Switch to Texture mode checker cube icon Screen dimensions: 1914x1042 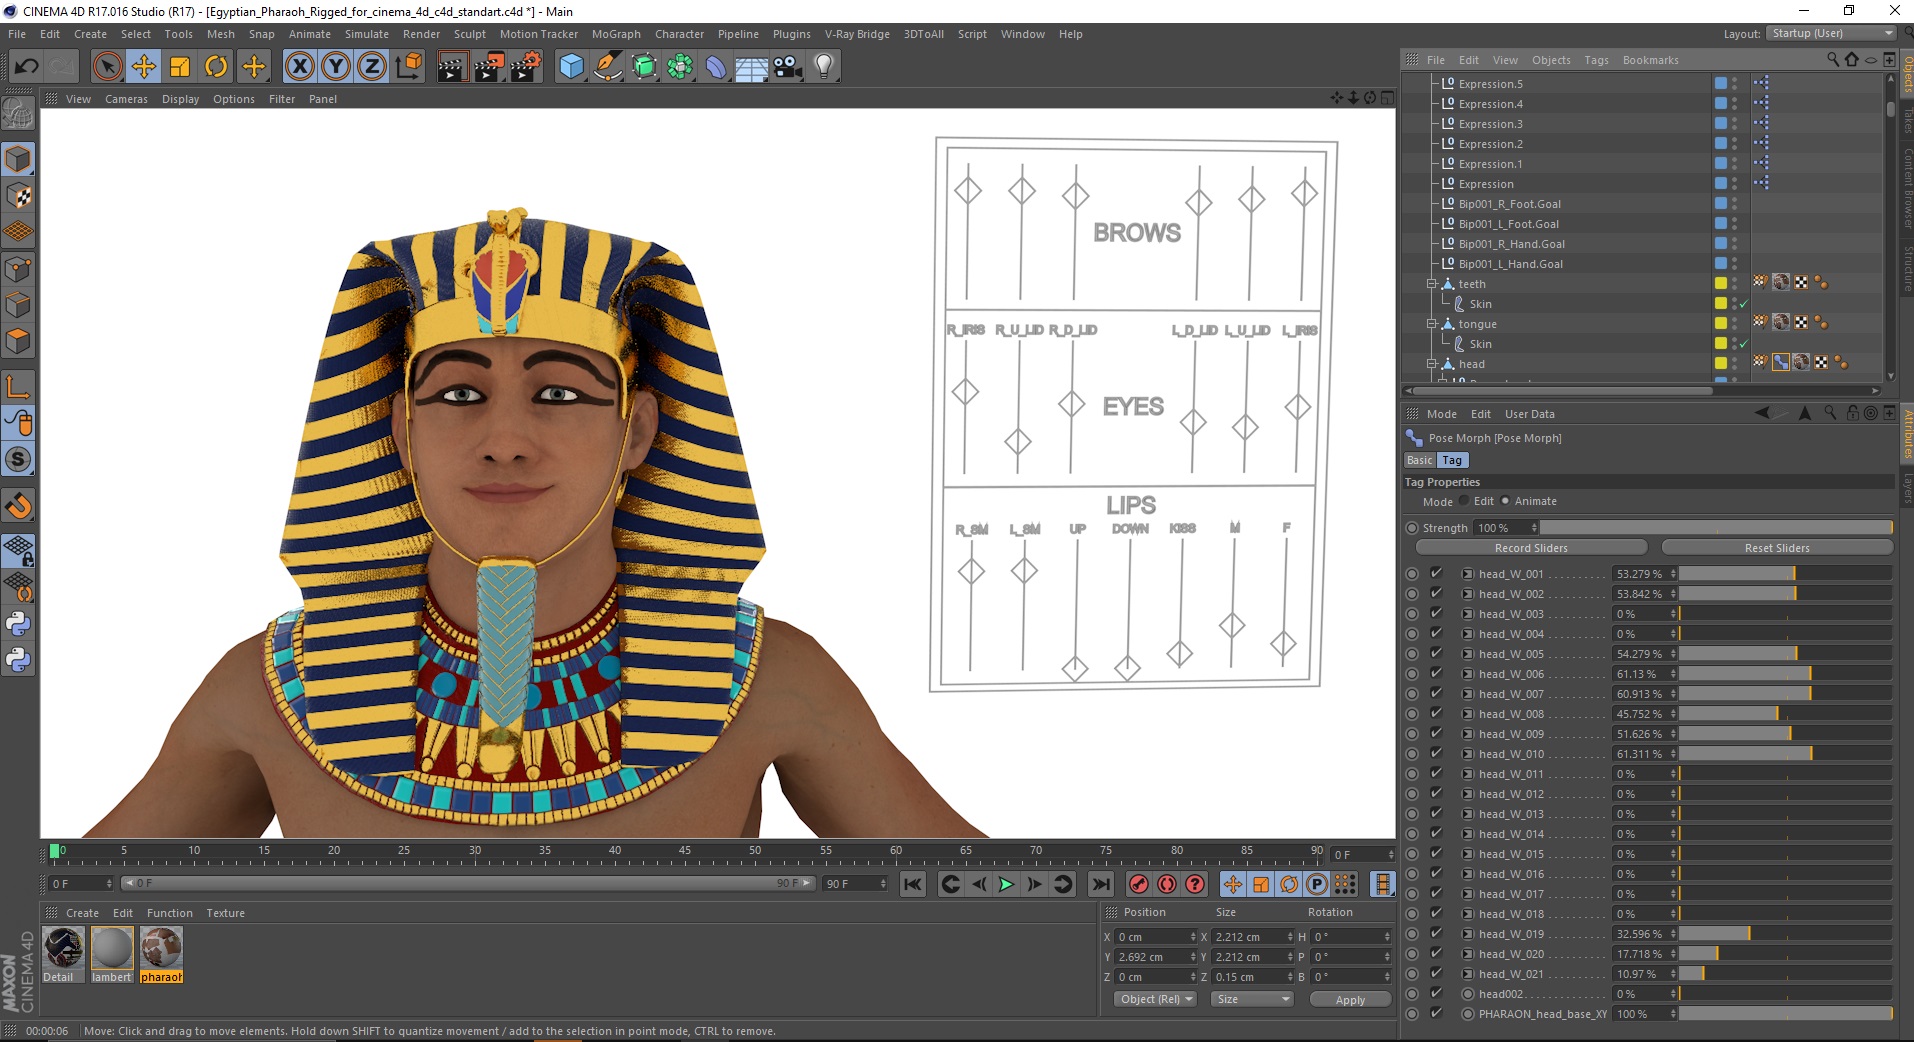(x=18, y=196)
